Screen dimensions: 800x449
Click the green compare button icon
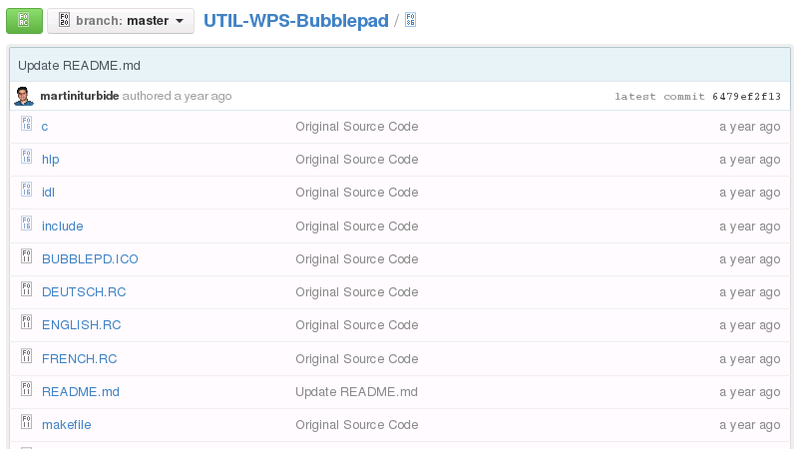point(24,20)
